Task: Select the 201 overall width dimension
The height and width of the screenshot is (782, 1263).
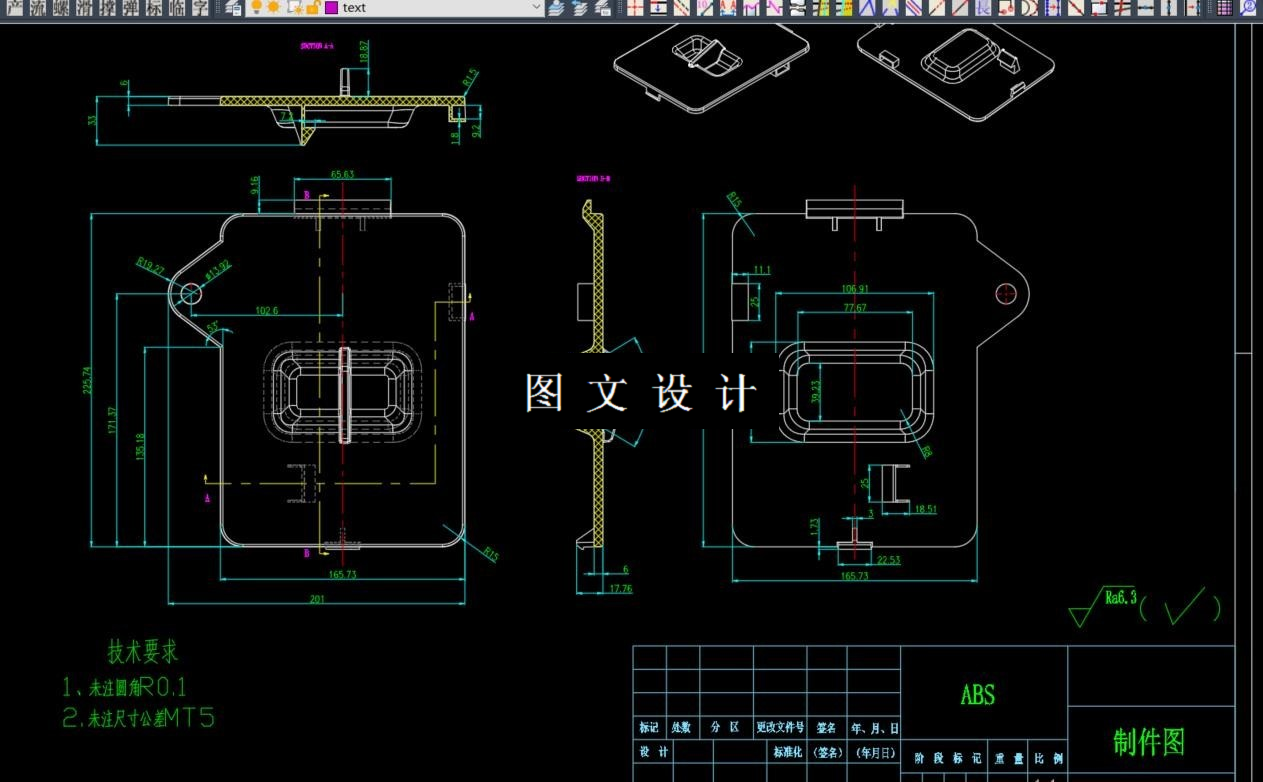Action: click(x=317, y=600)
